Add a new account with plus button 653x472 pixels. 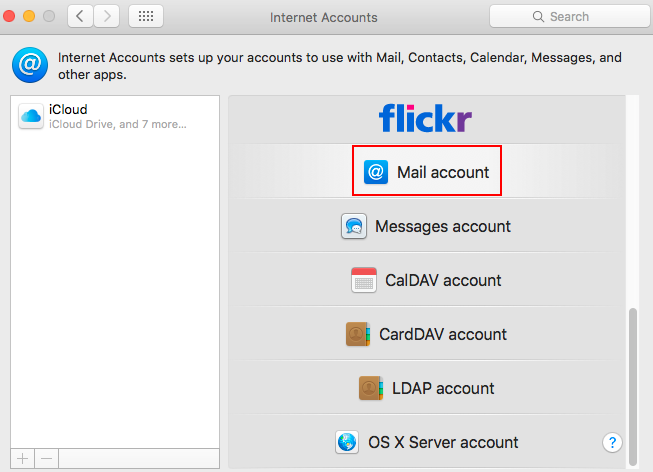pos(22,459)
